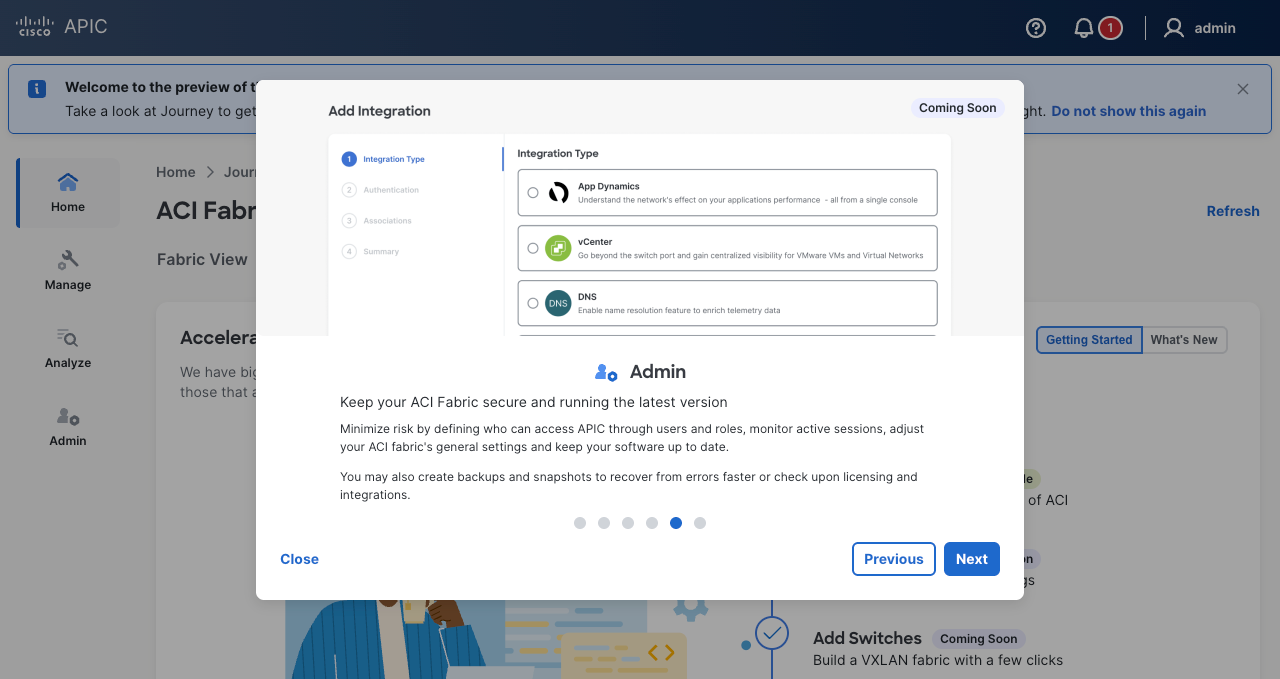
Task: Select the App Dynamics radio button
Action: 533,193
